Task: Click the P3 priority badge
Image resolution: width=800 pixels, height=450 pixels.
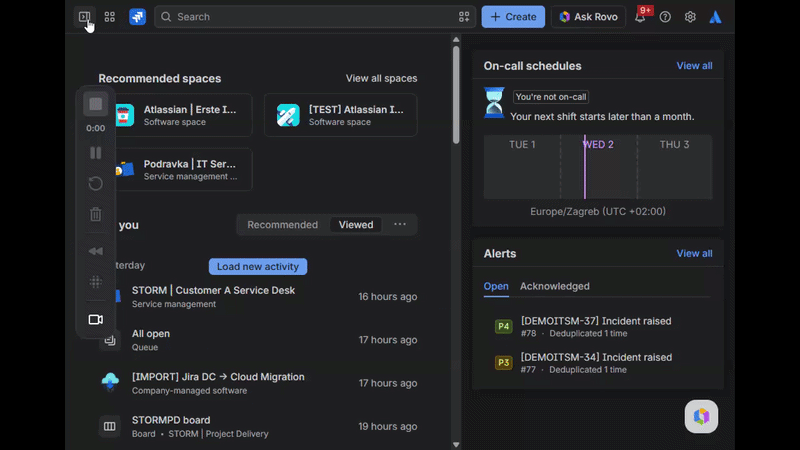Action: pyautogui.click(x=504, y=363)
